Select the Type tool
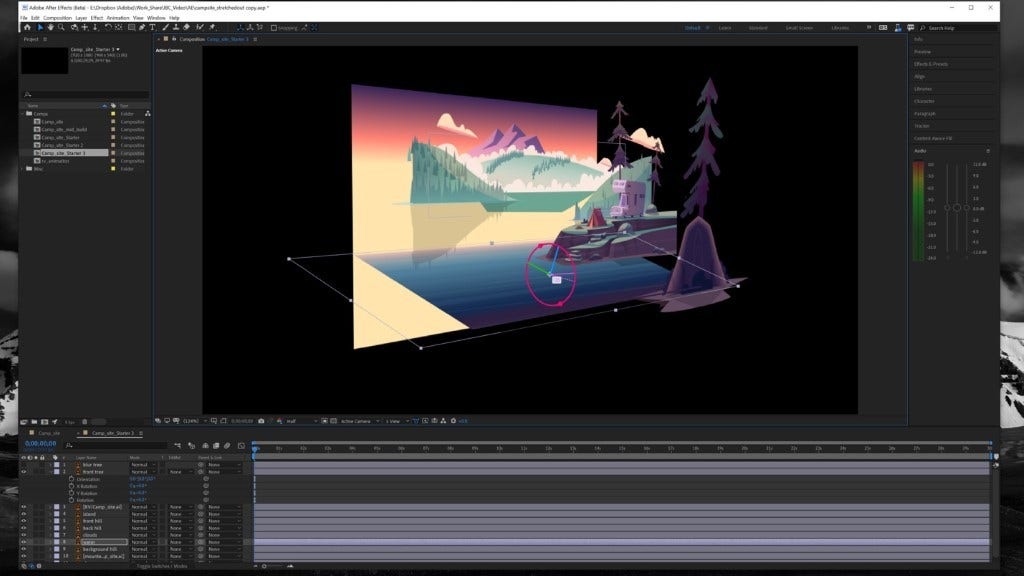 coord(151,28)
